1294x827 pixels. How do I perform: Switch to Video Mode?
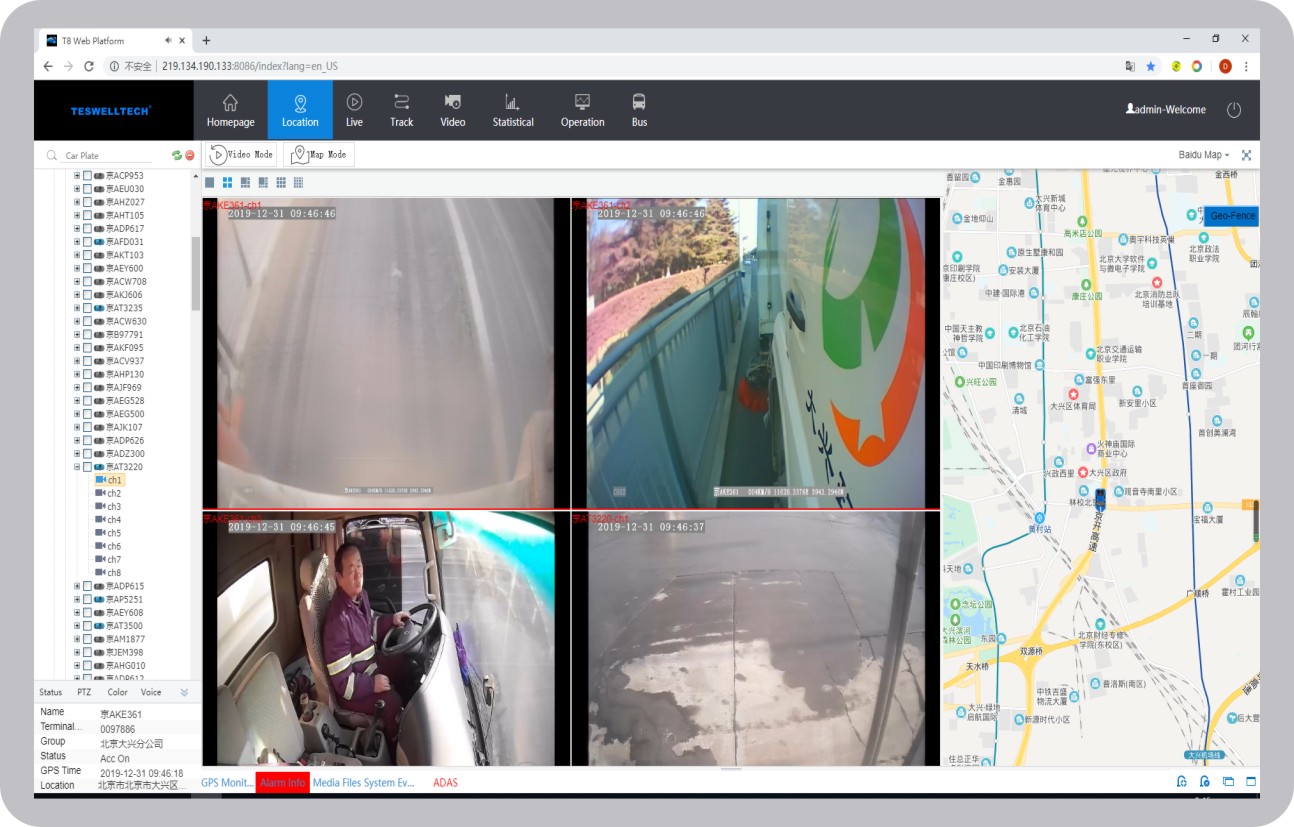coord(241,155)
